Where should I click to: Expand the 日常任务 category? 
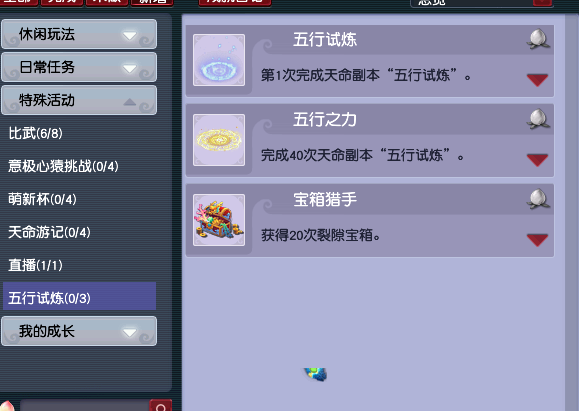79,67
